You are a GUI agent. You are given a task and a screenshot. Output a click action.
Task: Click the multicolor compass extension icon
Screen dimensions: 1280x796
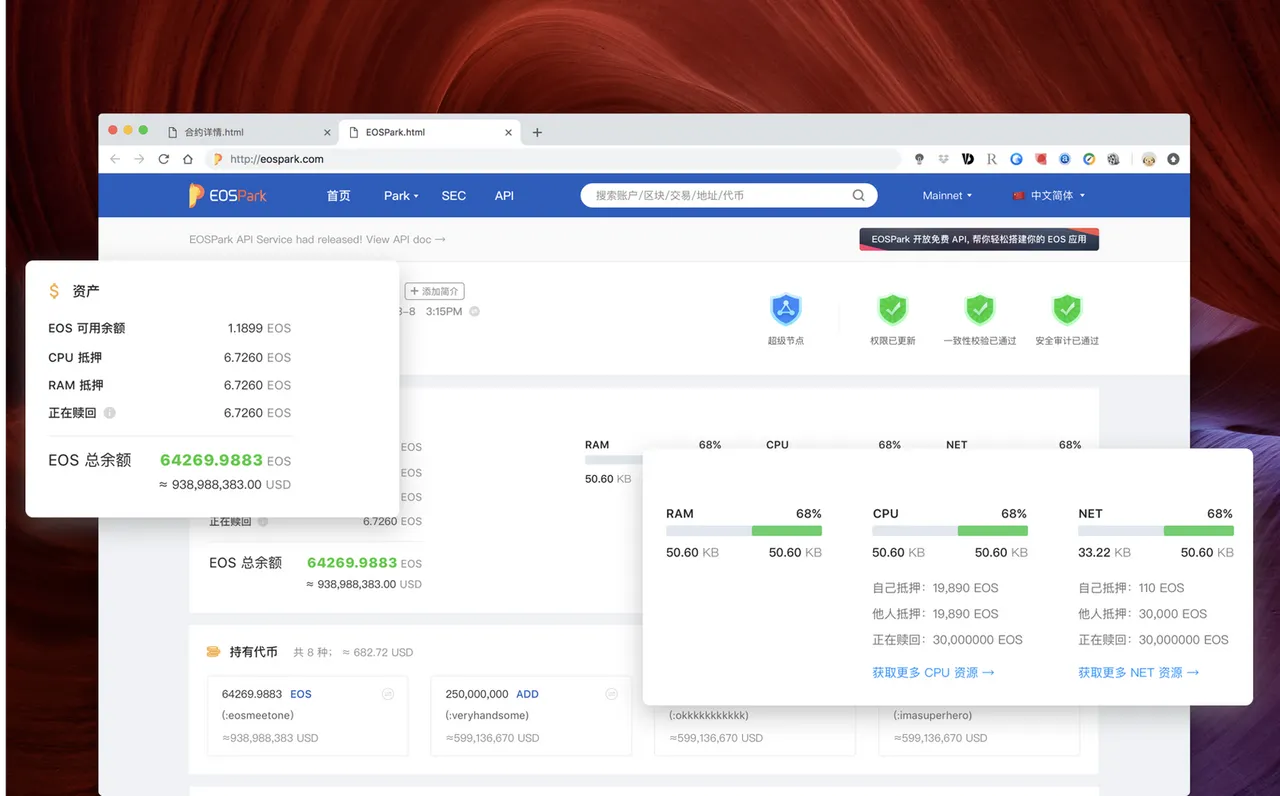pyautogui.click(x=1089, y=159)
